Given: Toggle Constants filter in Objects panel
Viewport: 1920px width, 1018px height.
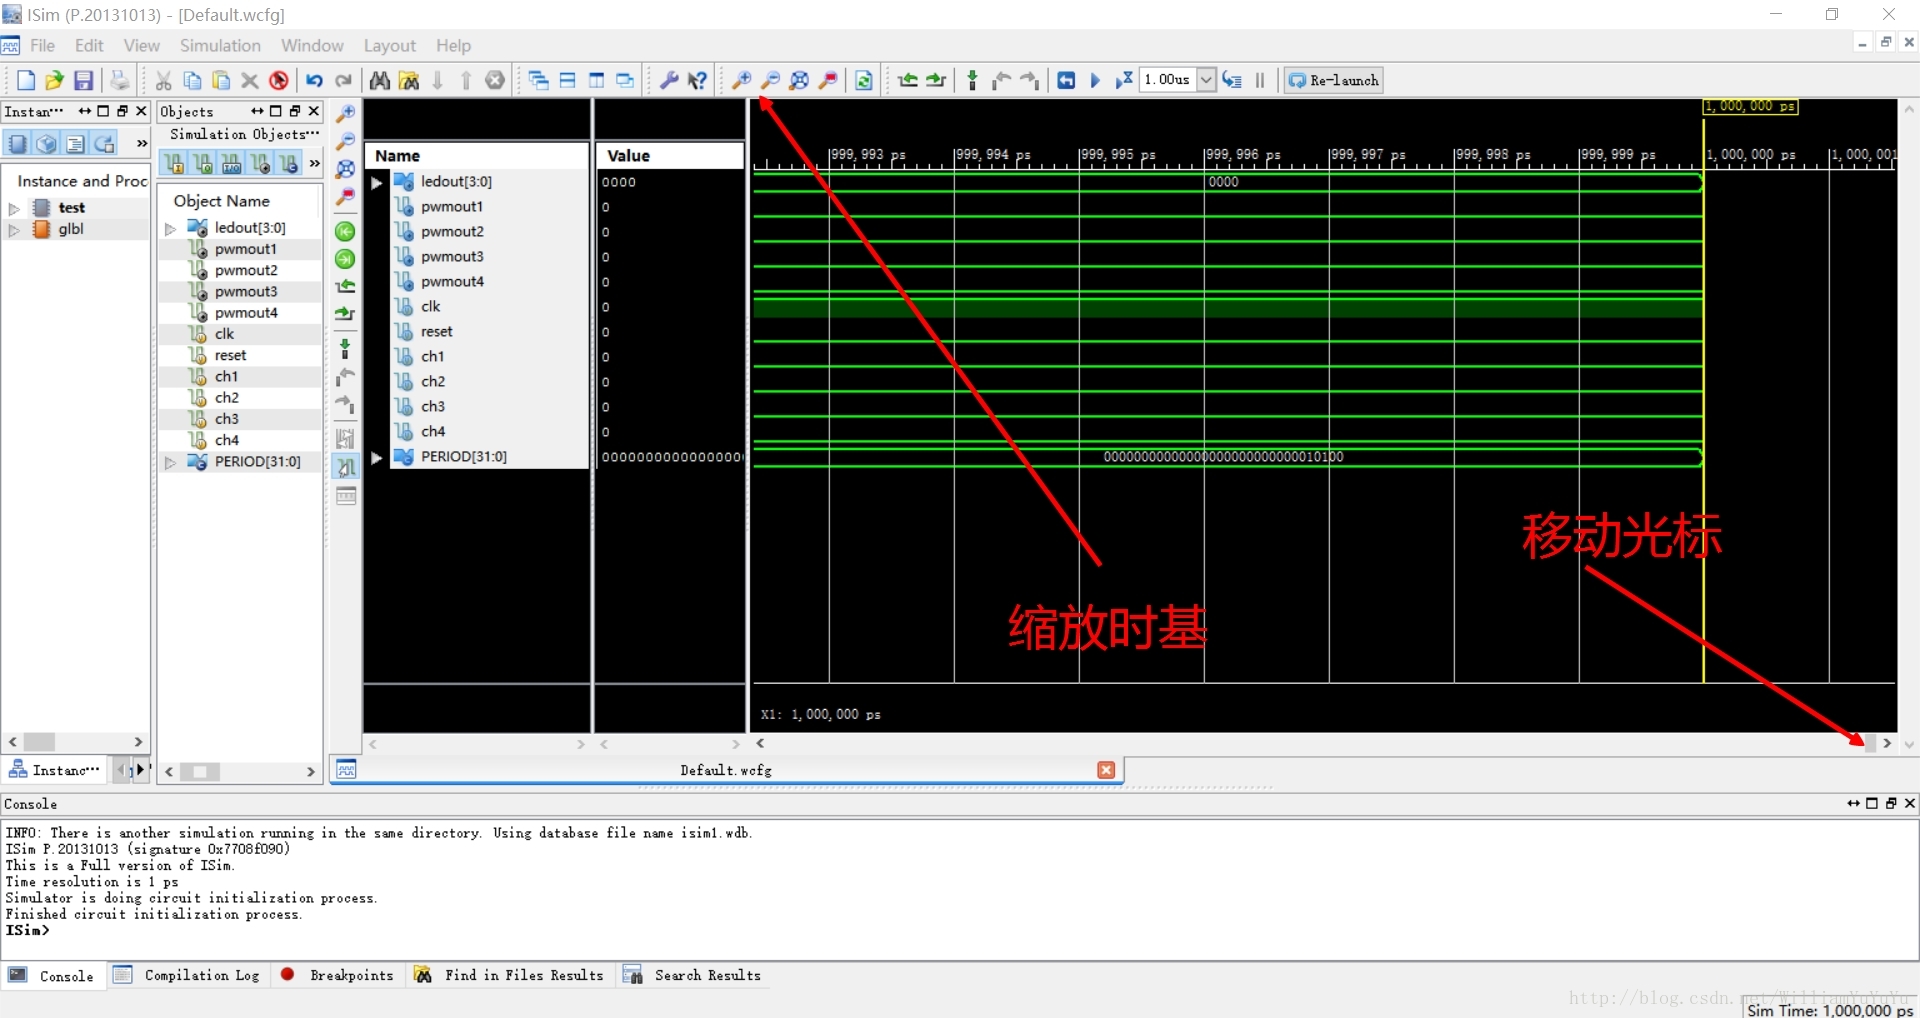Looking at the screenshot, I should (x=288, y=163).
